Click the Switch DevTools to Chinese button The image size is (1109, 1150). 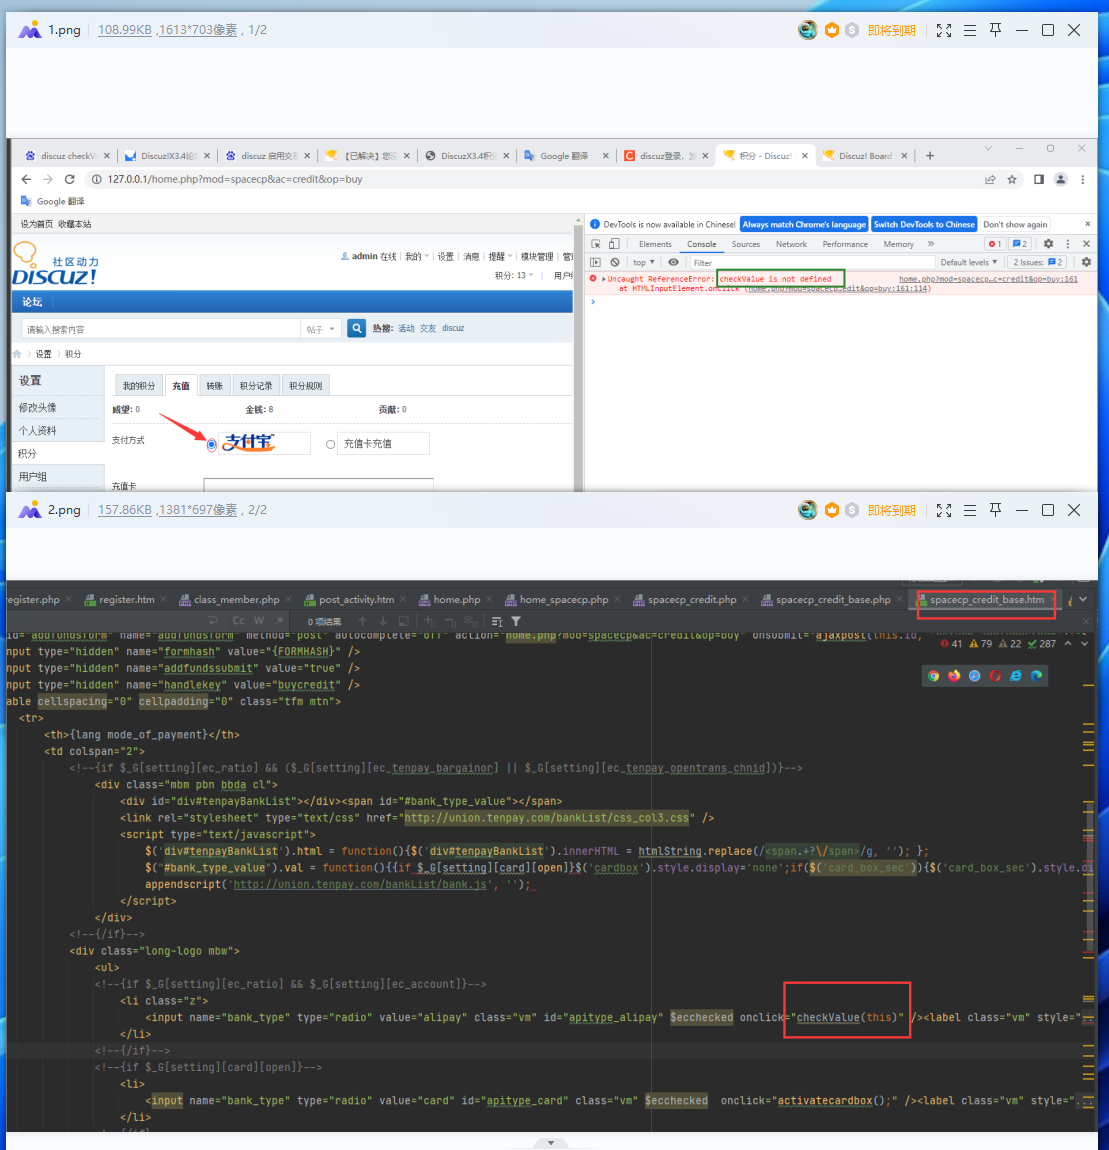tap(923, 224)
